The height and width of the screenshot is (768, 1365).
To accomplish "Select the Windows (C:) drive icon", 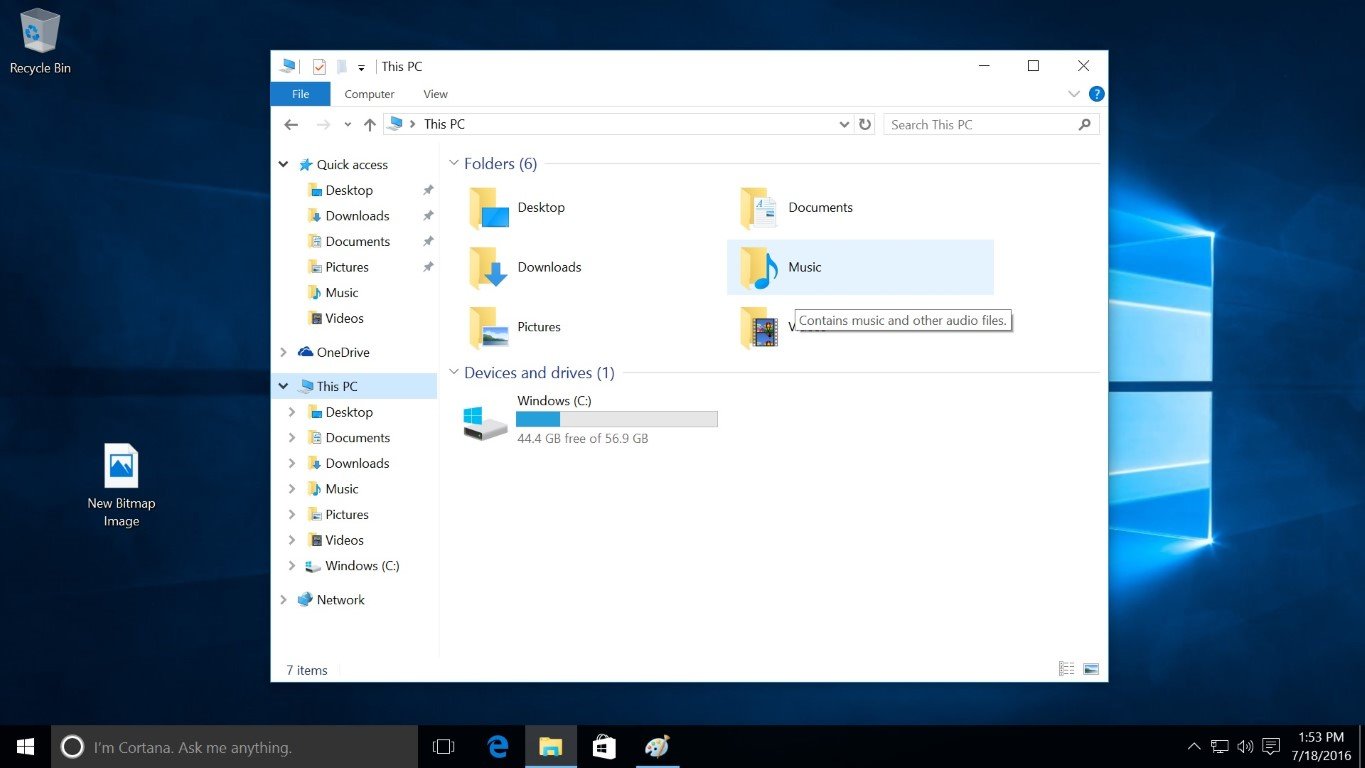I will [485, 422].
